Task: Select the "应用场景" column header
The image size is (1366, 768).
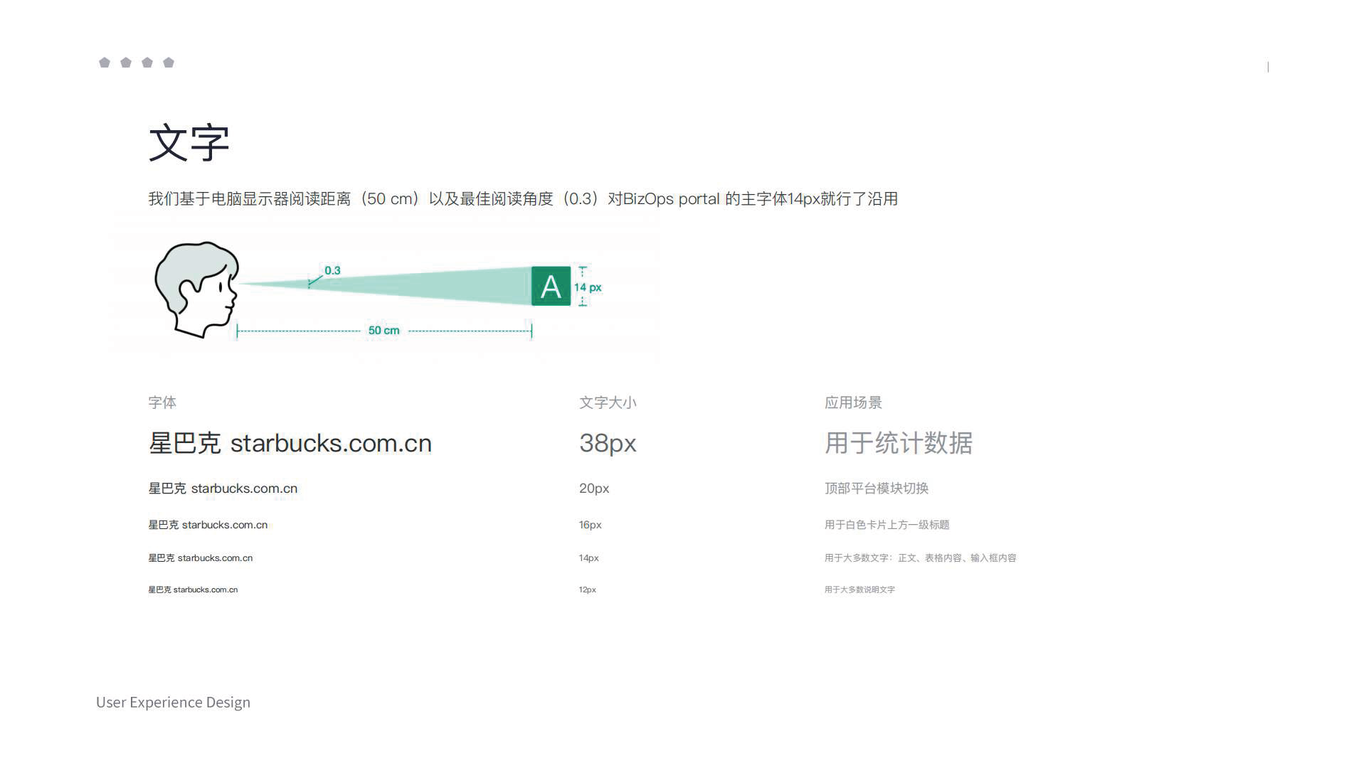Action: (853, 403)
